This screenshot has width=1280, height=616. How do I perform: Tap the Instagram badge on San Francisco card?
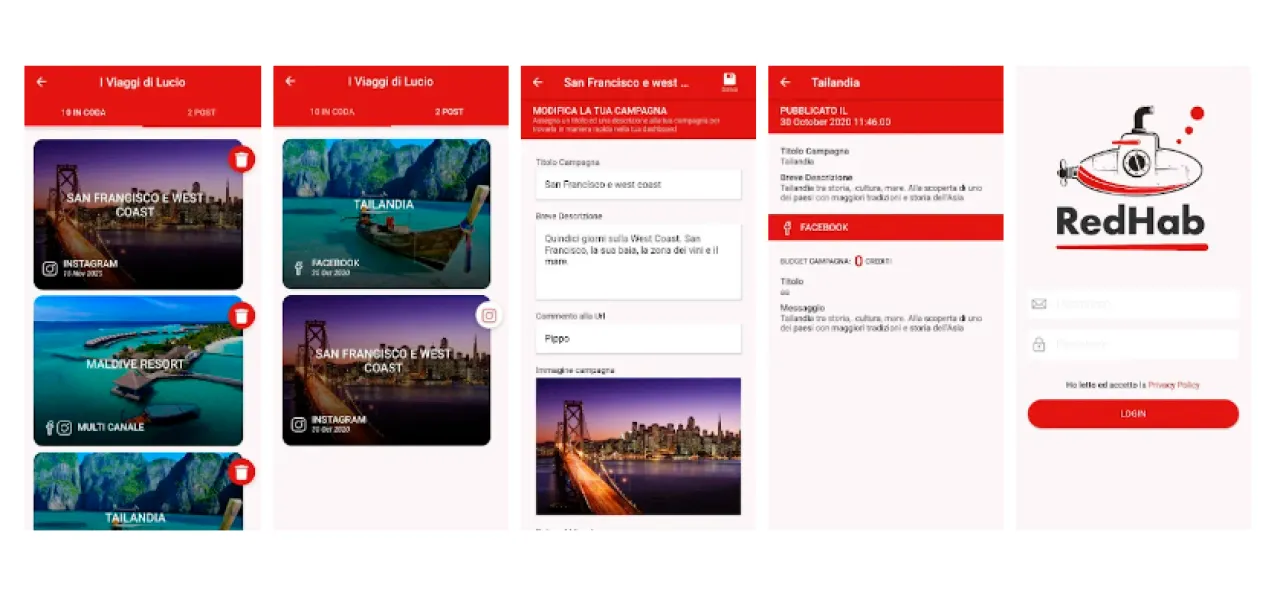(x=488, y=315)
